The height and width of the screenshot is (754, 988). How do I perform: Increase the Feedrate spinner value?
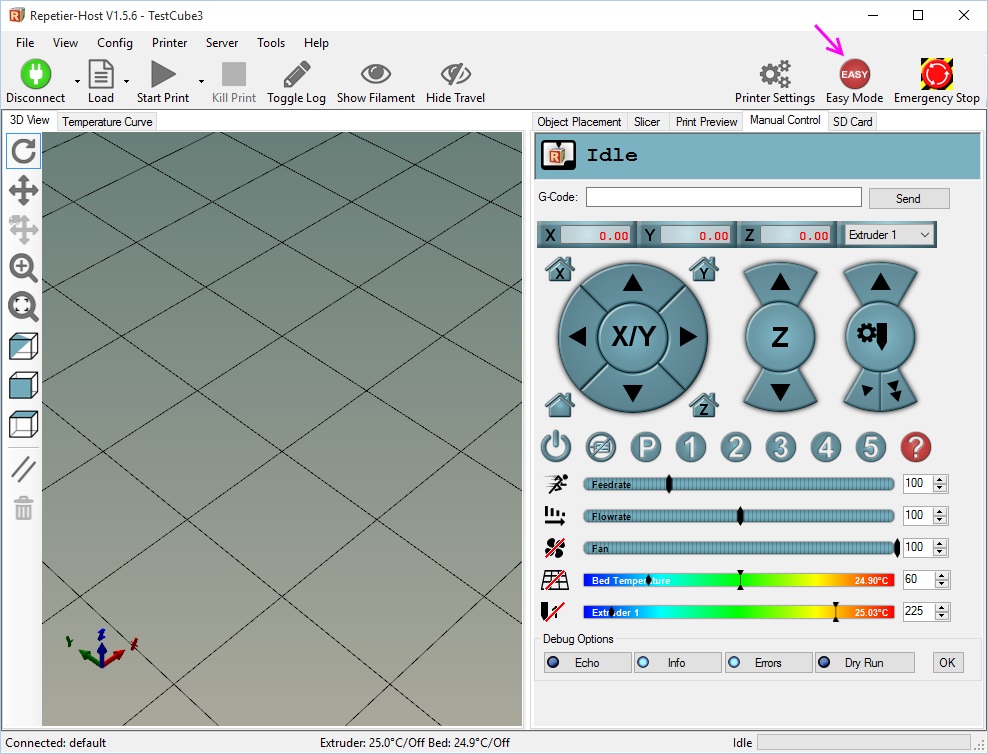[x=940, y=480]
